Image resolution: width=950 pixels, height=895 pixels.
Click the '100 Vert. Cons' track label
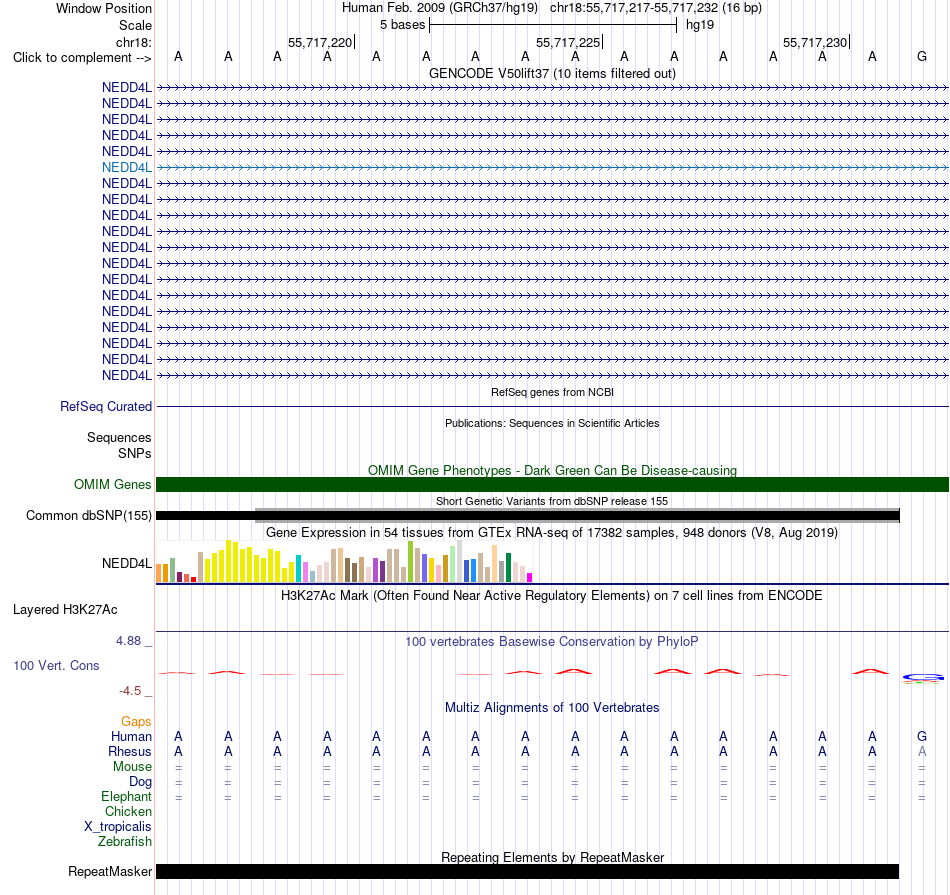56,665
